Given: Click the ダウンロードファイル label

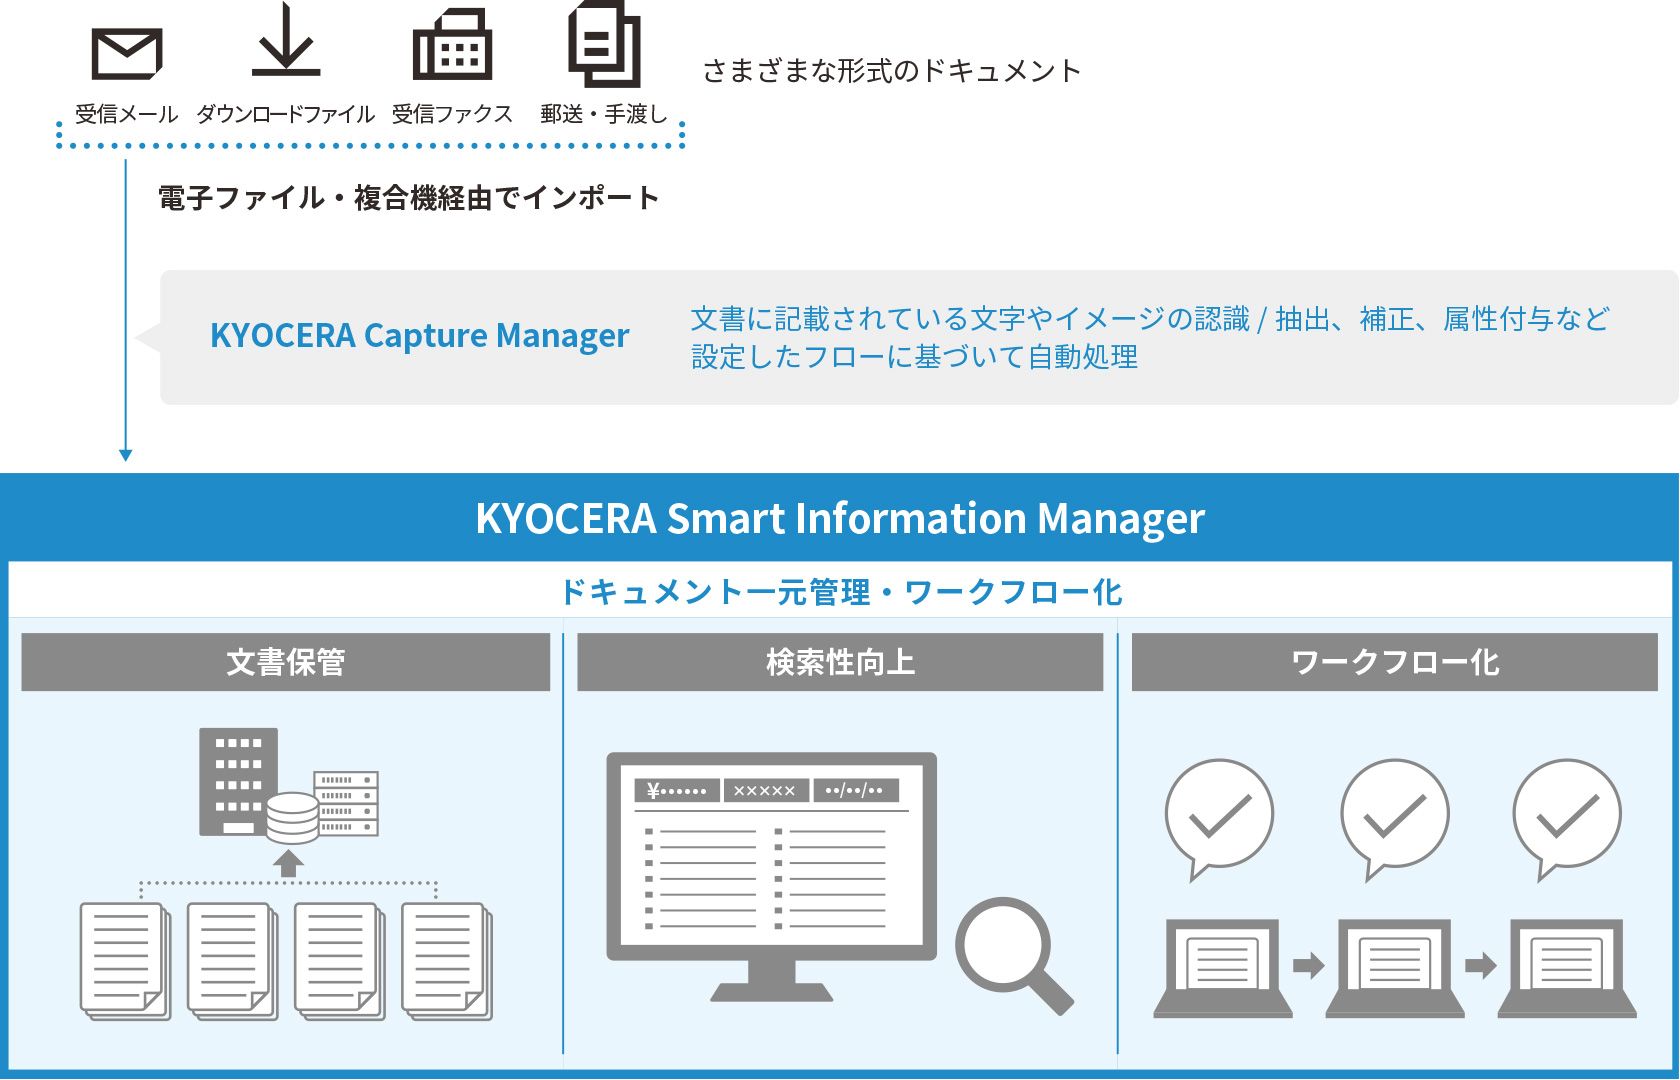Looking at the screenshot, I should click(286, 115).
